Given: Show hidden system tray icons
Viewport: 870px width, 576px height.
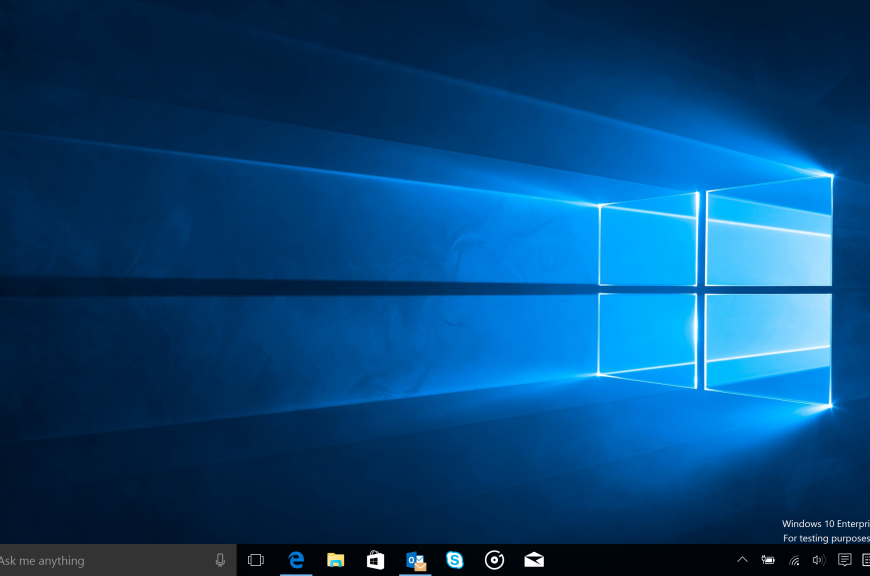Looking at the screenshot, I should pos(742,560).
